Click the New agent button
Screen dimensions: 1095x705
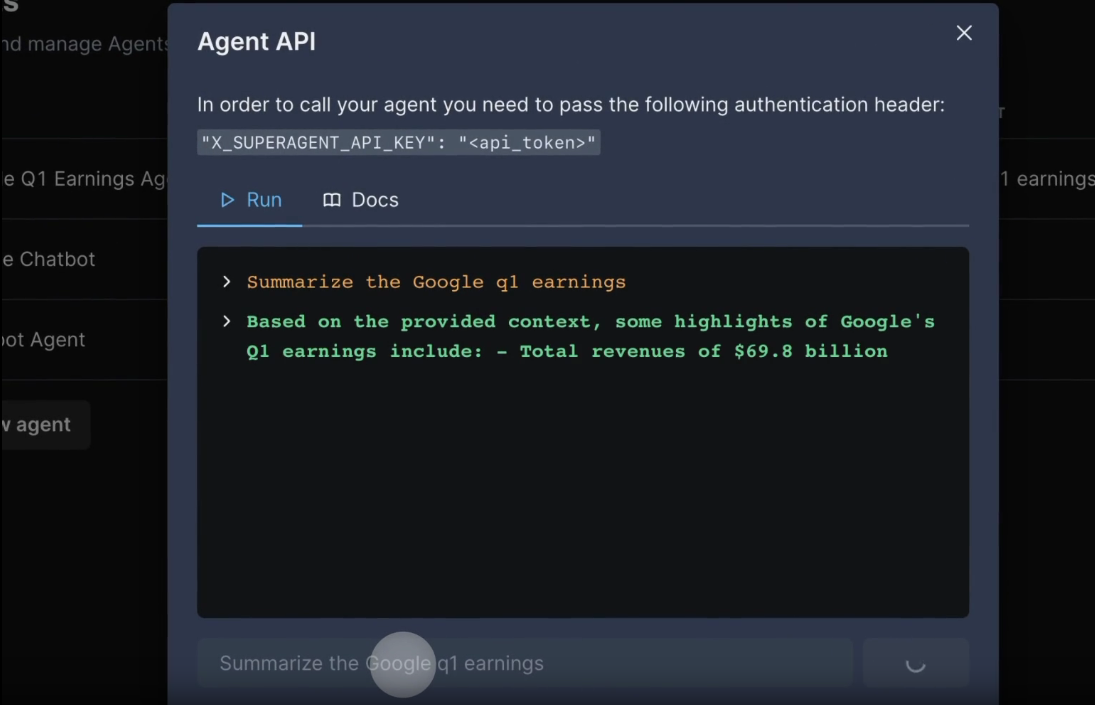click(44, 424)
